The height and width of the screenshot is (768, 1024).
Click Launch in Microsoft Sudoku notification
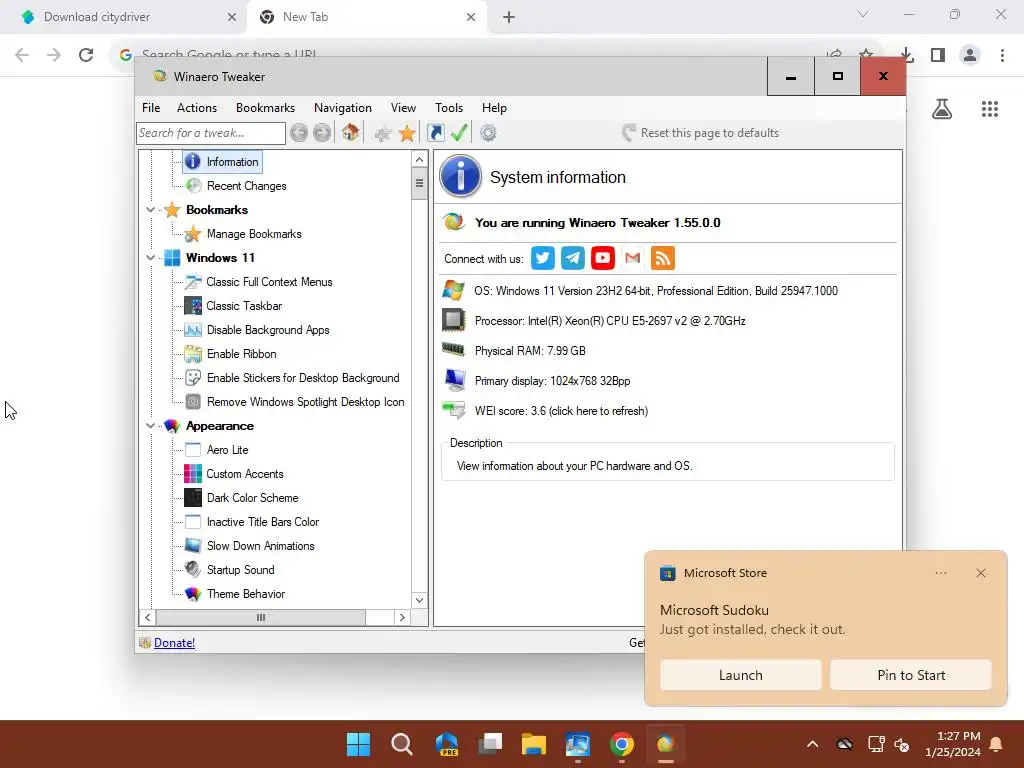pyautogui.click(x=741, y=675)
